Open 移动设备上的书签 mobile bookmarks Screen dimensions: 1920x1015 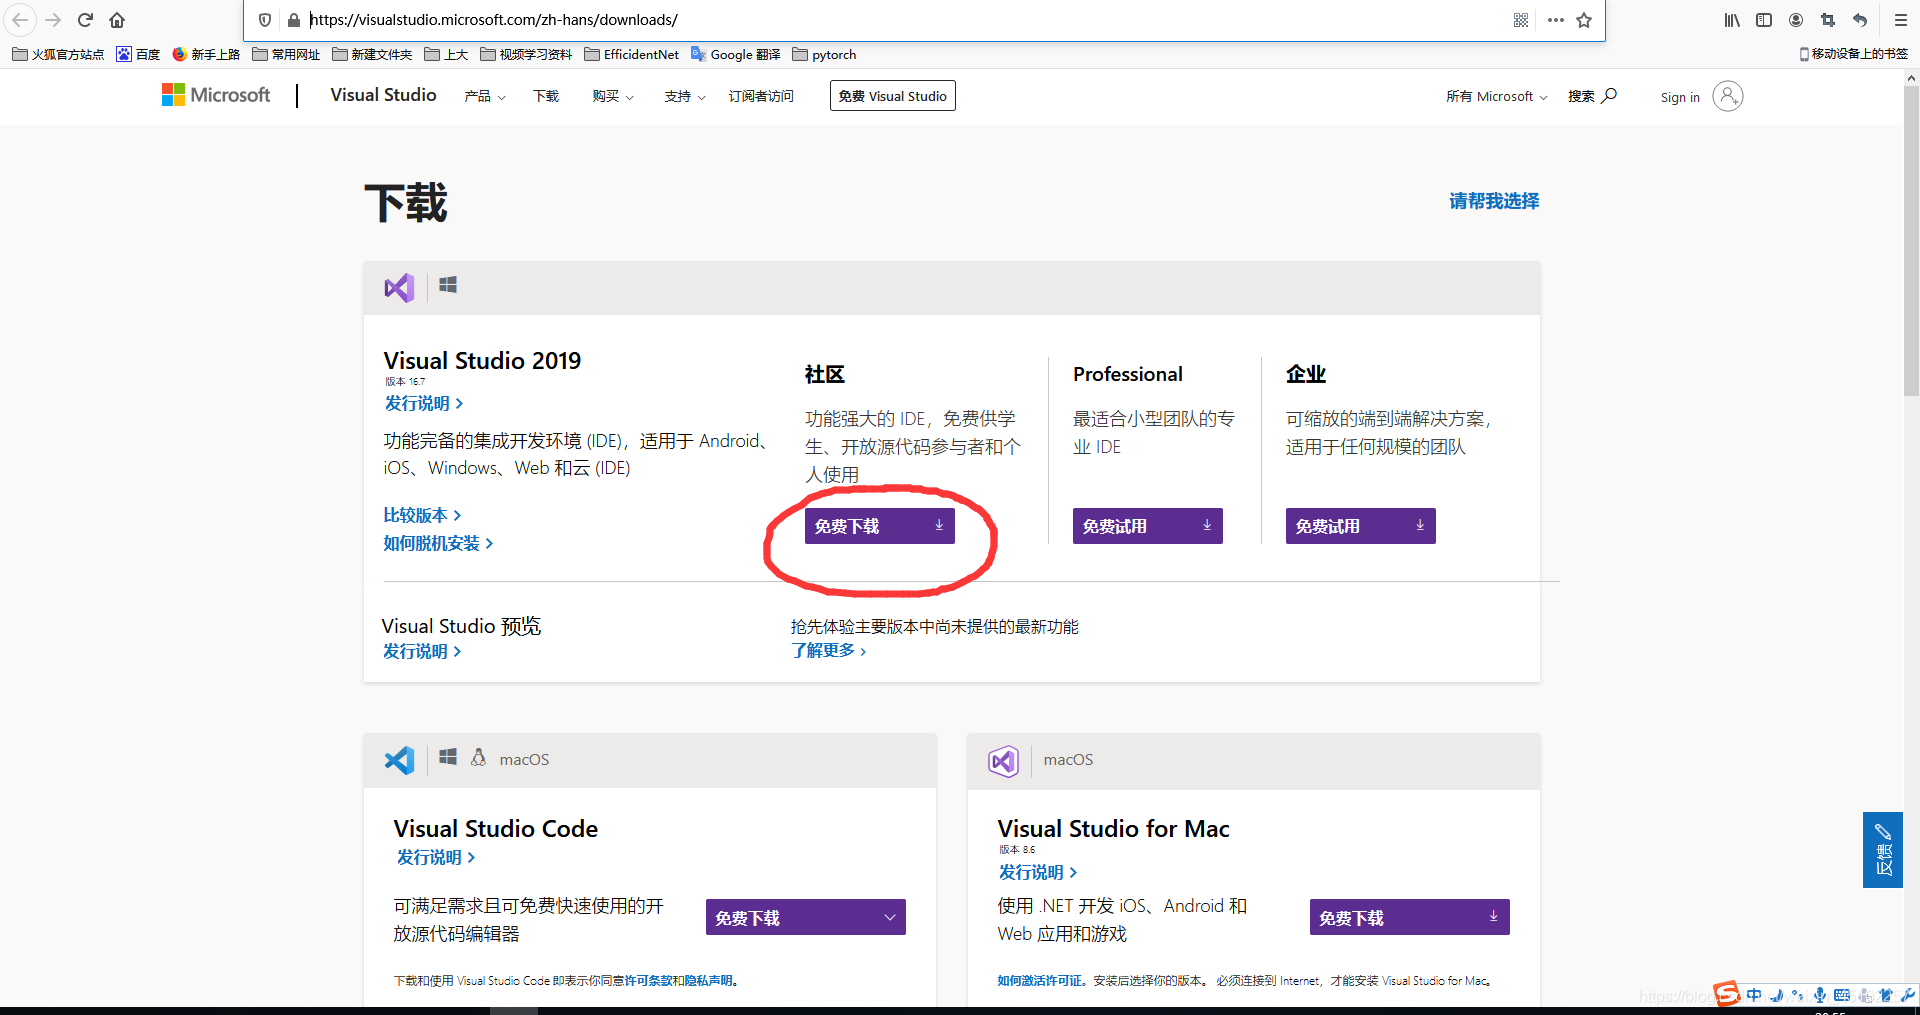click(1853, 54)
